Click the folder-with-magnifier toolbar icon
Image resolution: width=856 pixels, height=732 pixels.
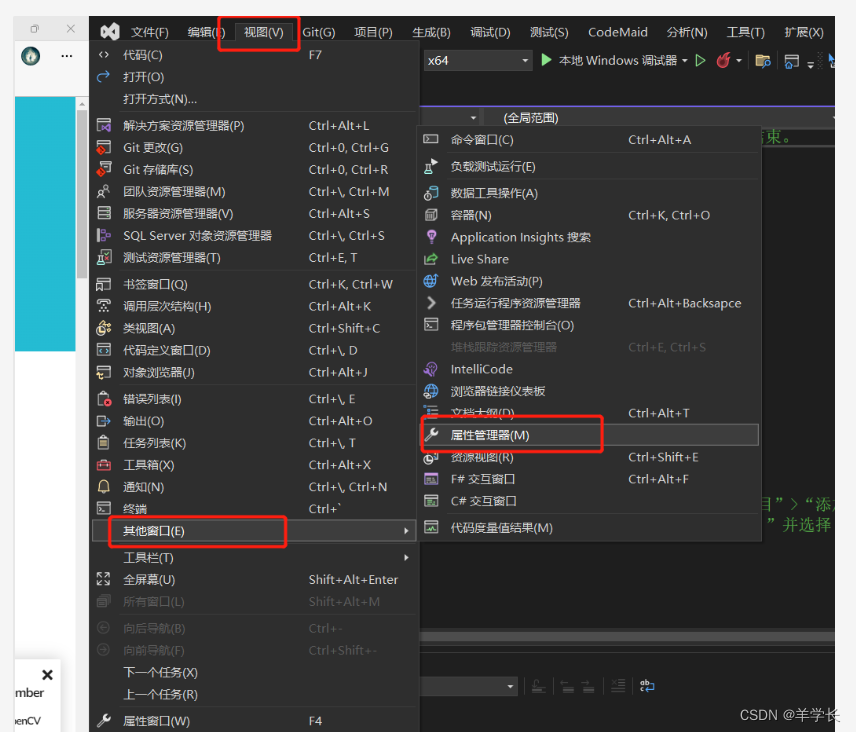click(763, 61)
